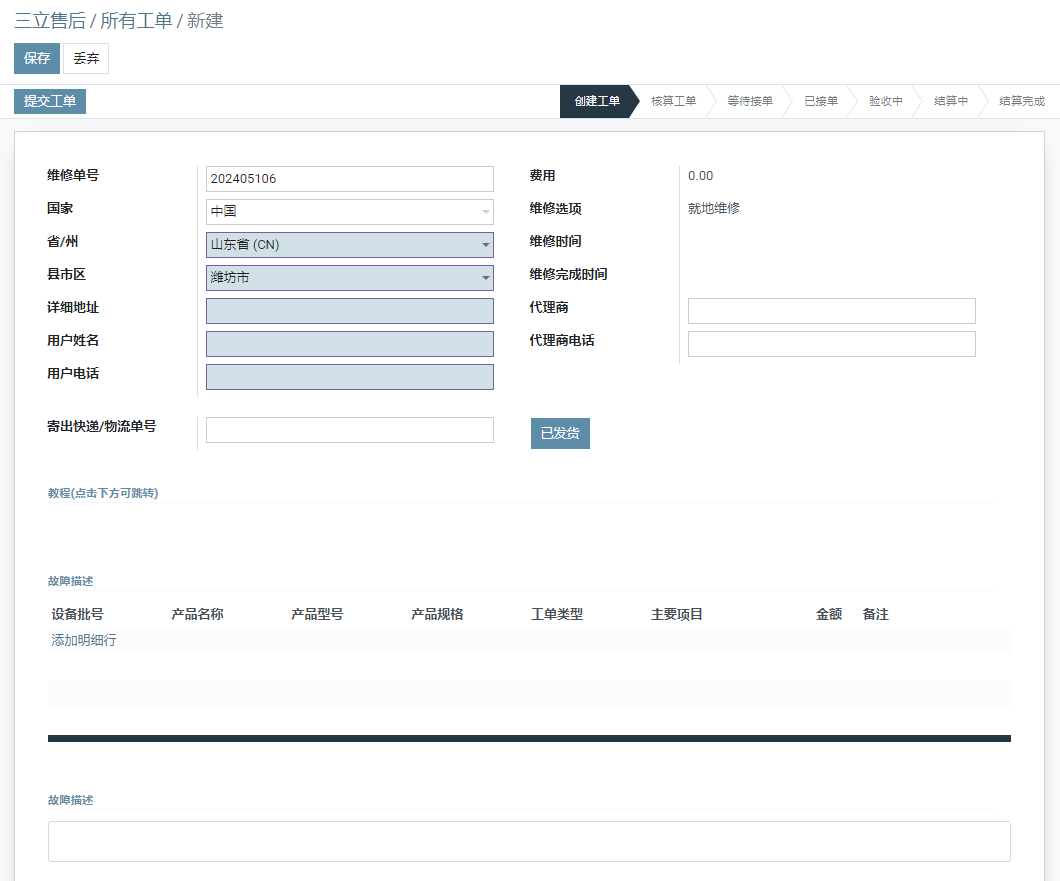The height and width of the screenshot is (881, 1060).
Task: Select the 核算工单 status stage
Action: (673, 101)
